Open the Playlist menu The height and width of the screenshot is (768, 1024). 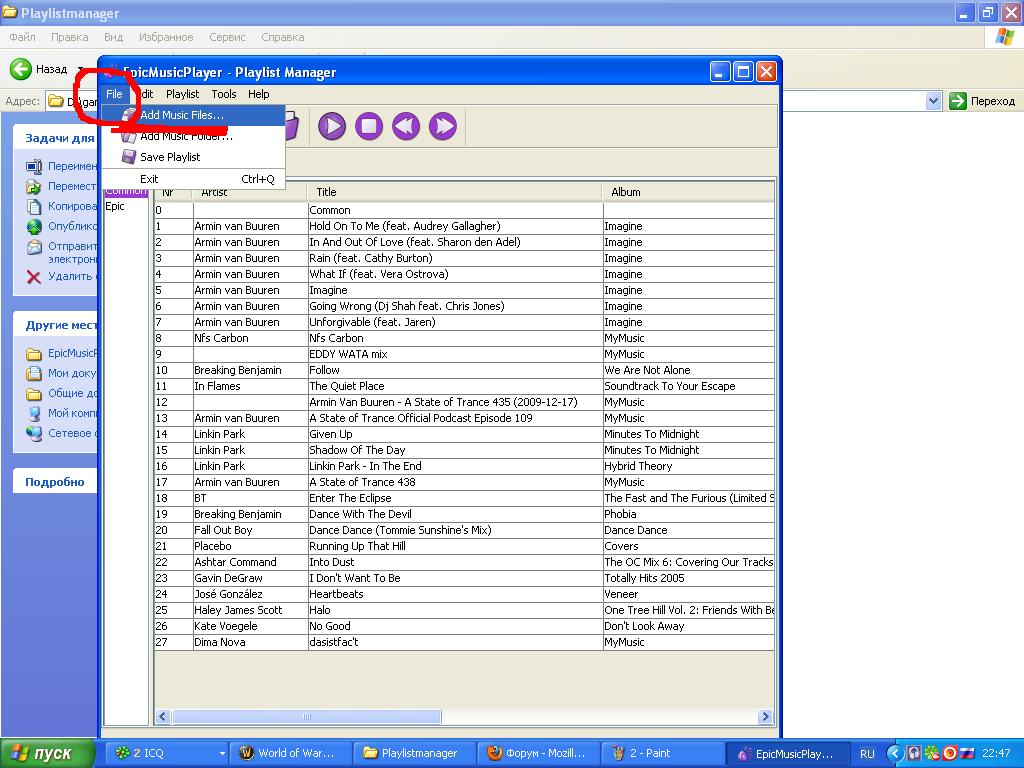pyautogui.click(x=182, y=94)
